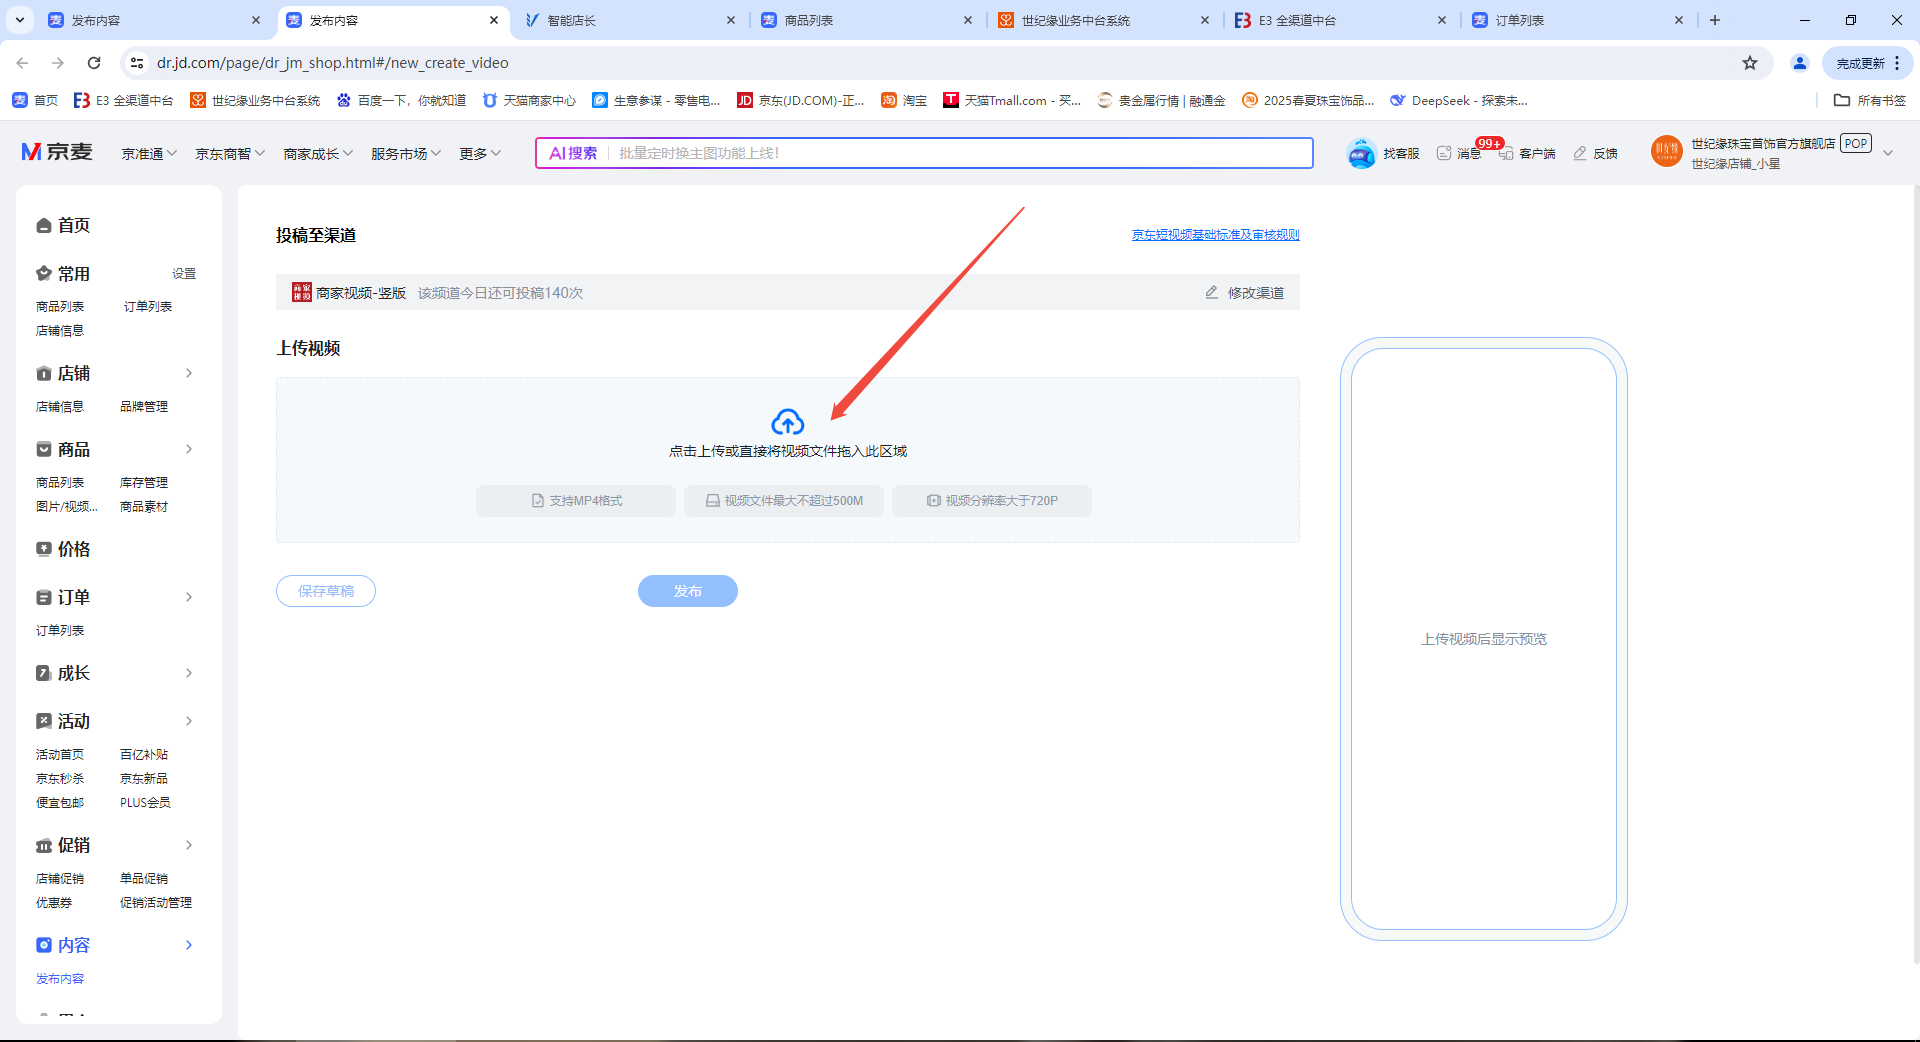Viewport: 1920px width, 1042px height.
Task: Open 找客服 customer service robot icon
Action: (x=1362, y=153)
